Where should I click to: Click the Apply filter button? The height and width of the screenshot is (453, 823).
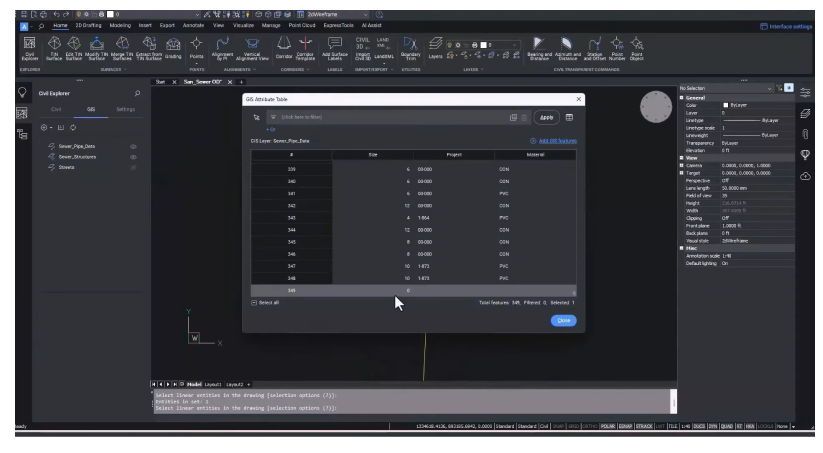(x=546, y=118)
